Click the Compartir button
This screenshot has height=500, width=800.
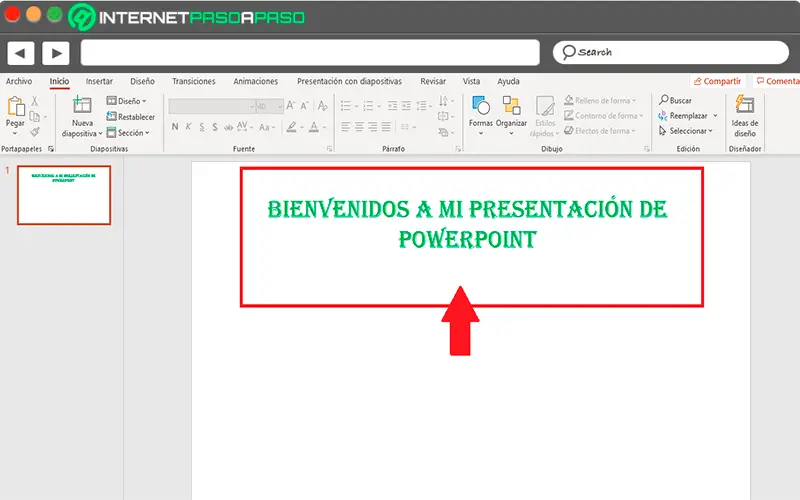[717, 82]
